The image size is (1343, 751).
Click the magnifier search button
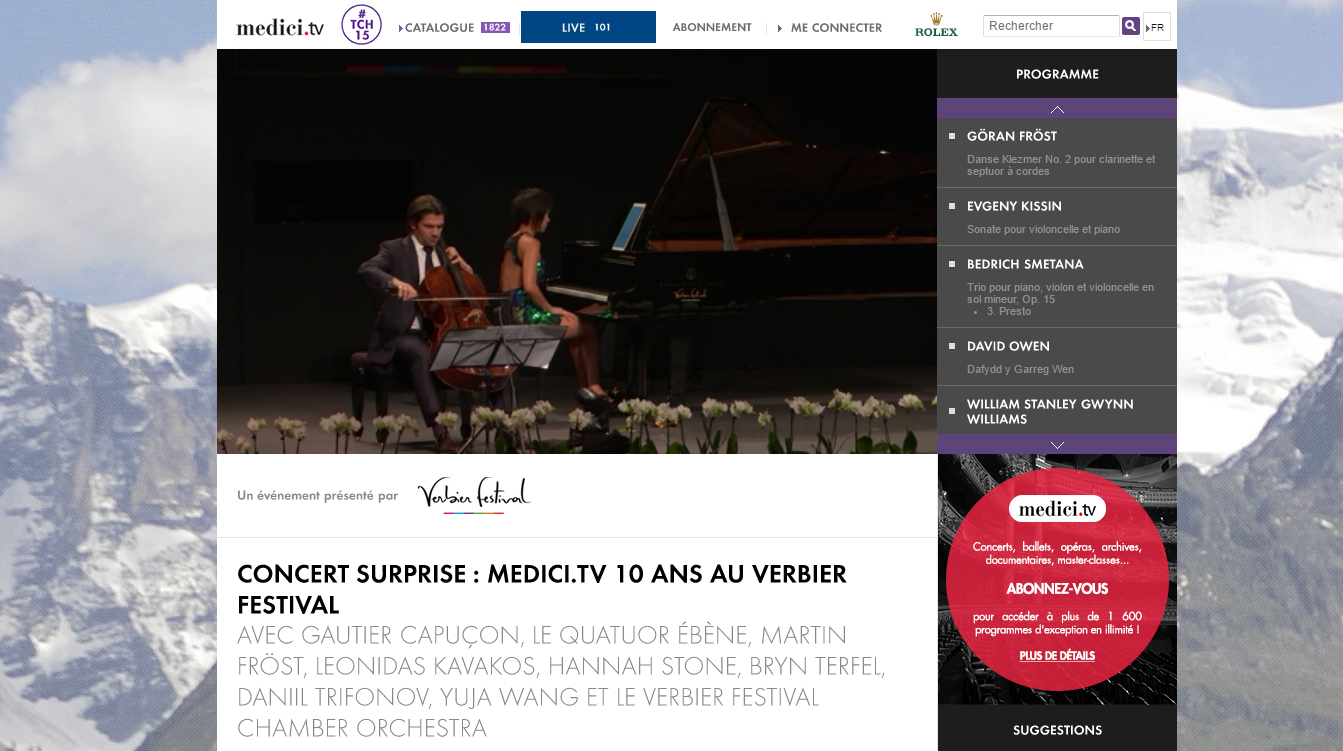(x=1131, y=26)
